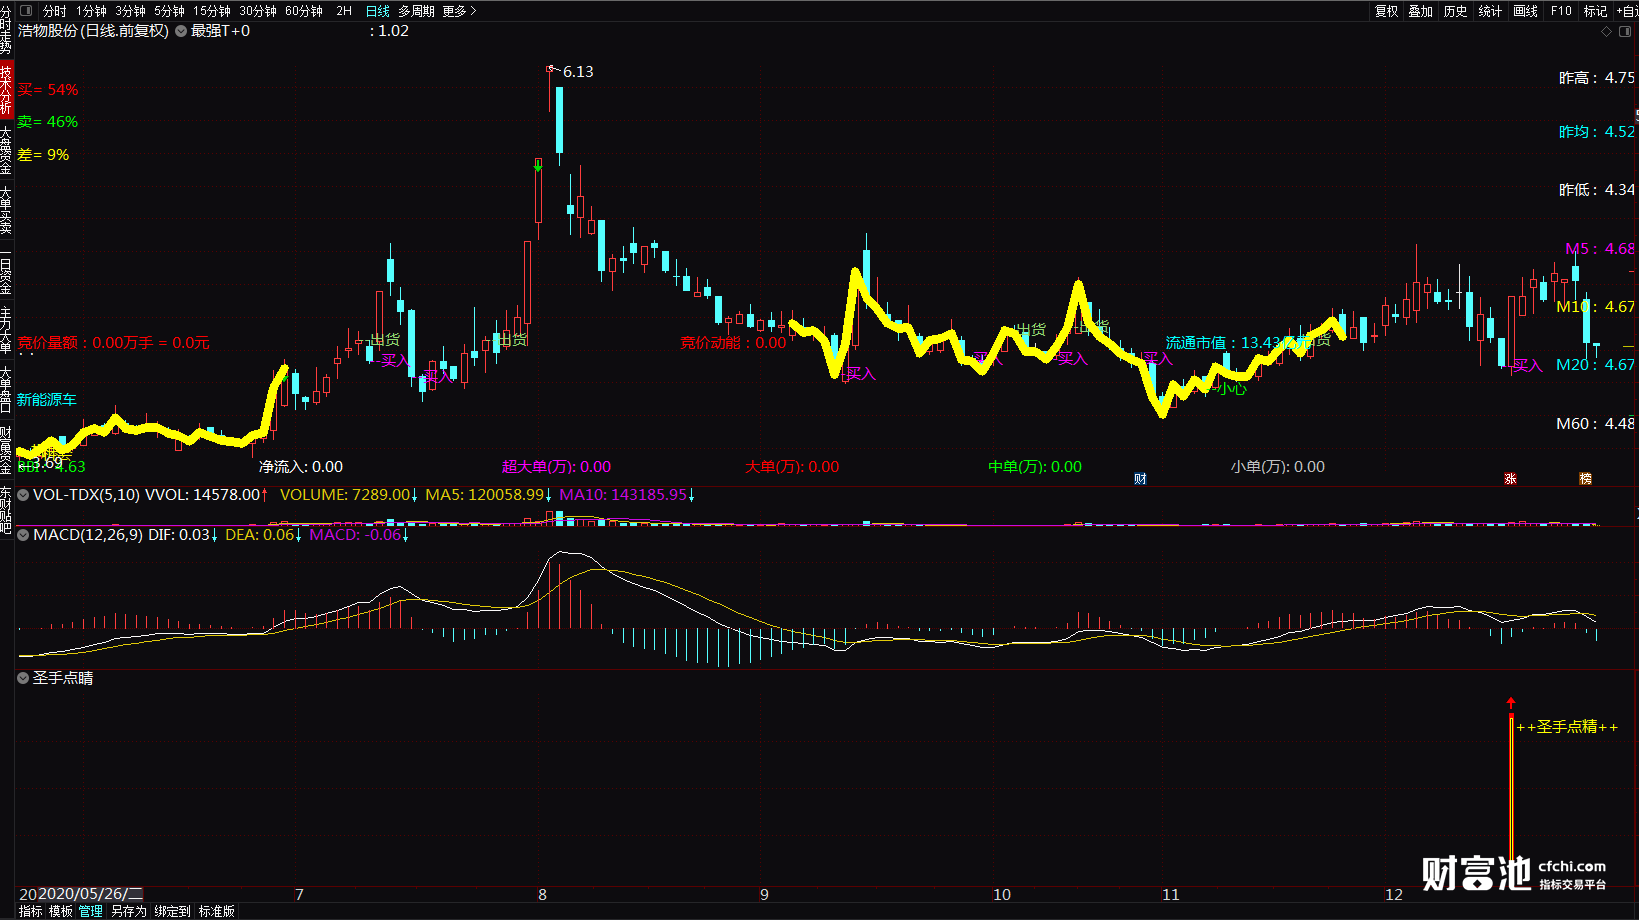
Task: Click the diamond icon near top right
Action: tap(1607, 31)
